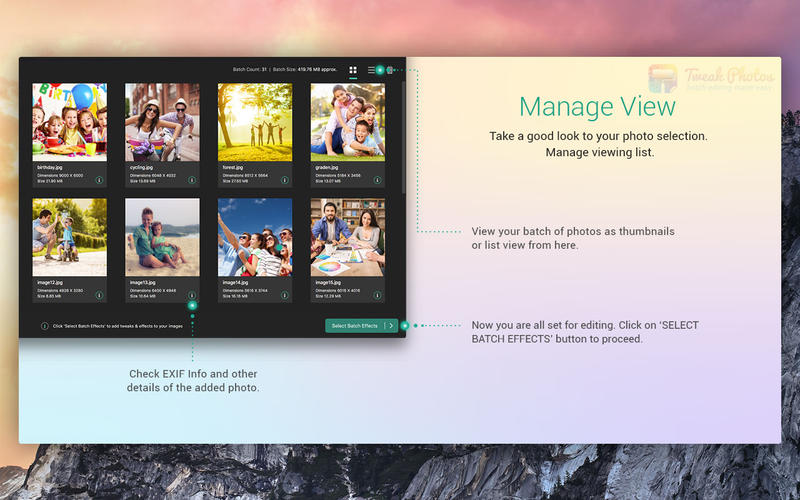Click the trash icon in top toolbar
The width and height of the screenshot is (800, 500).
tap(389, 70)
